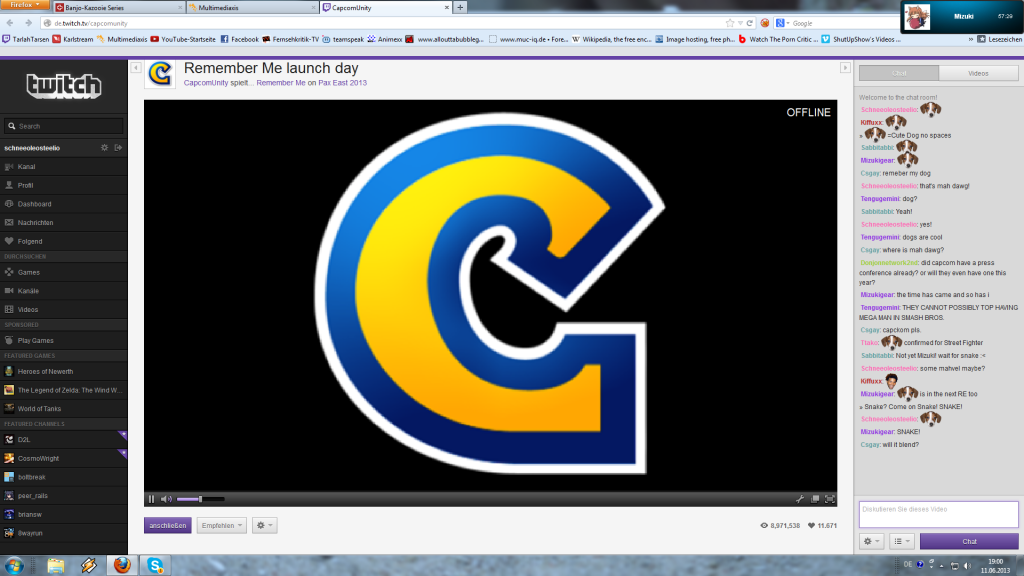
Task: Switch to Multimediaxis browser tab
Action: [251, 7]
